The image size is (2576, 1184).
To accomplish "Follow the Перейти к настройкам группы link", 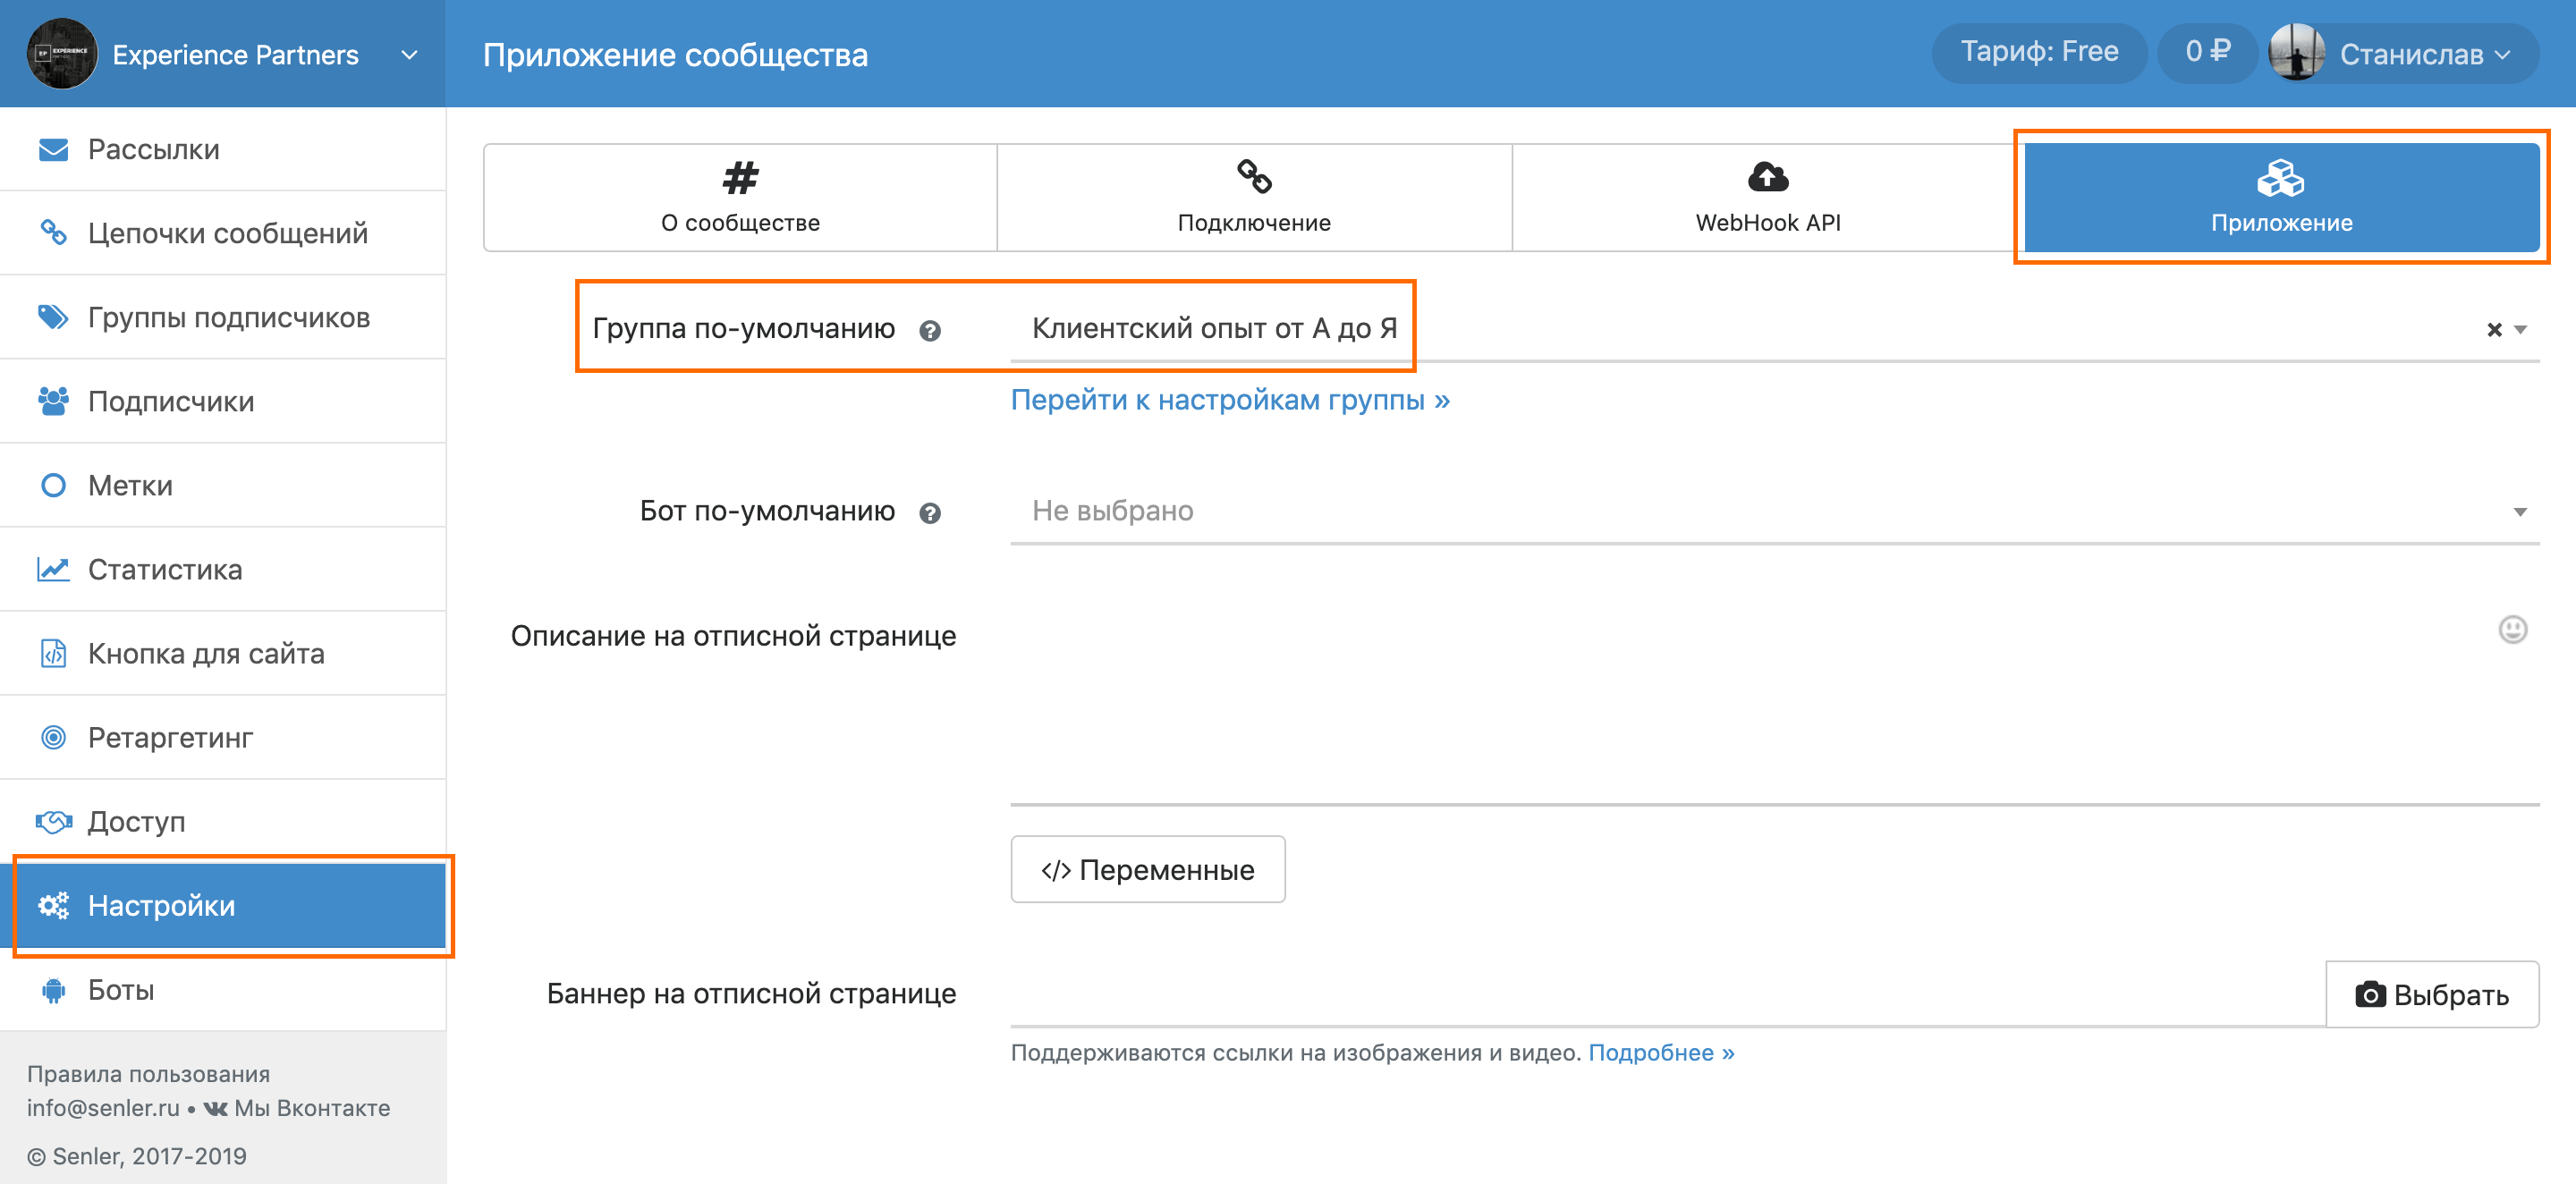I will (1229, 400).
